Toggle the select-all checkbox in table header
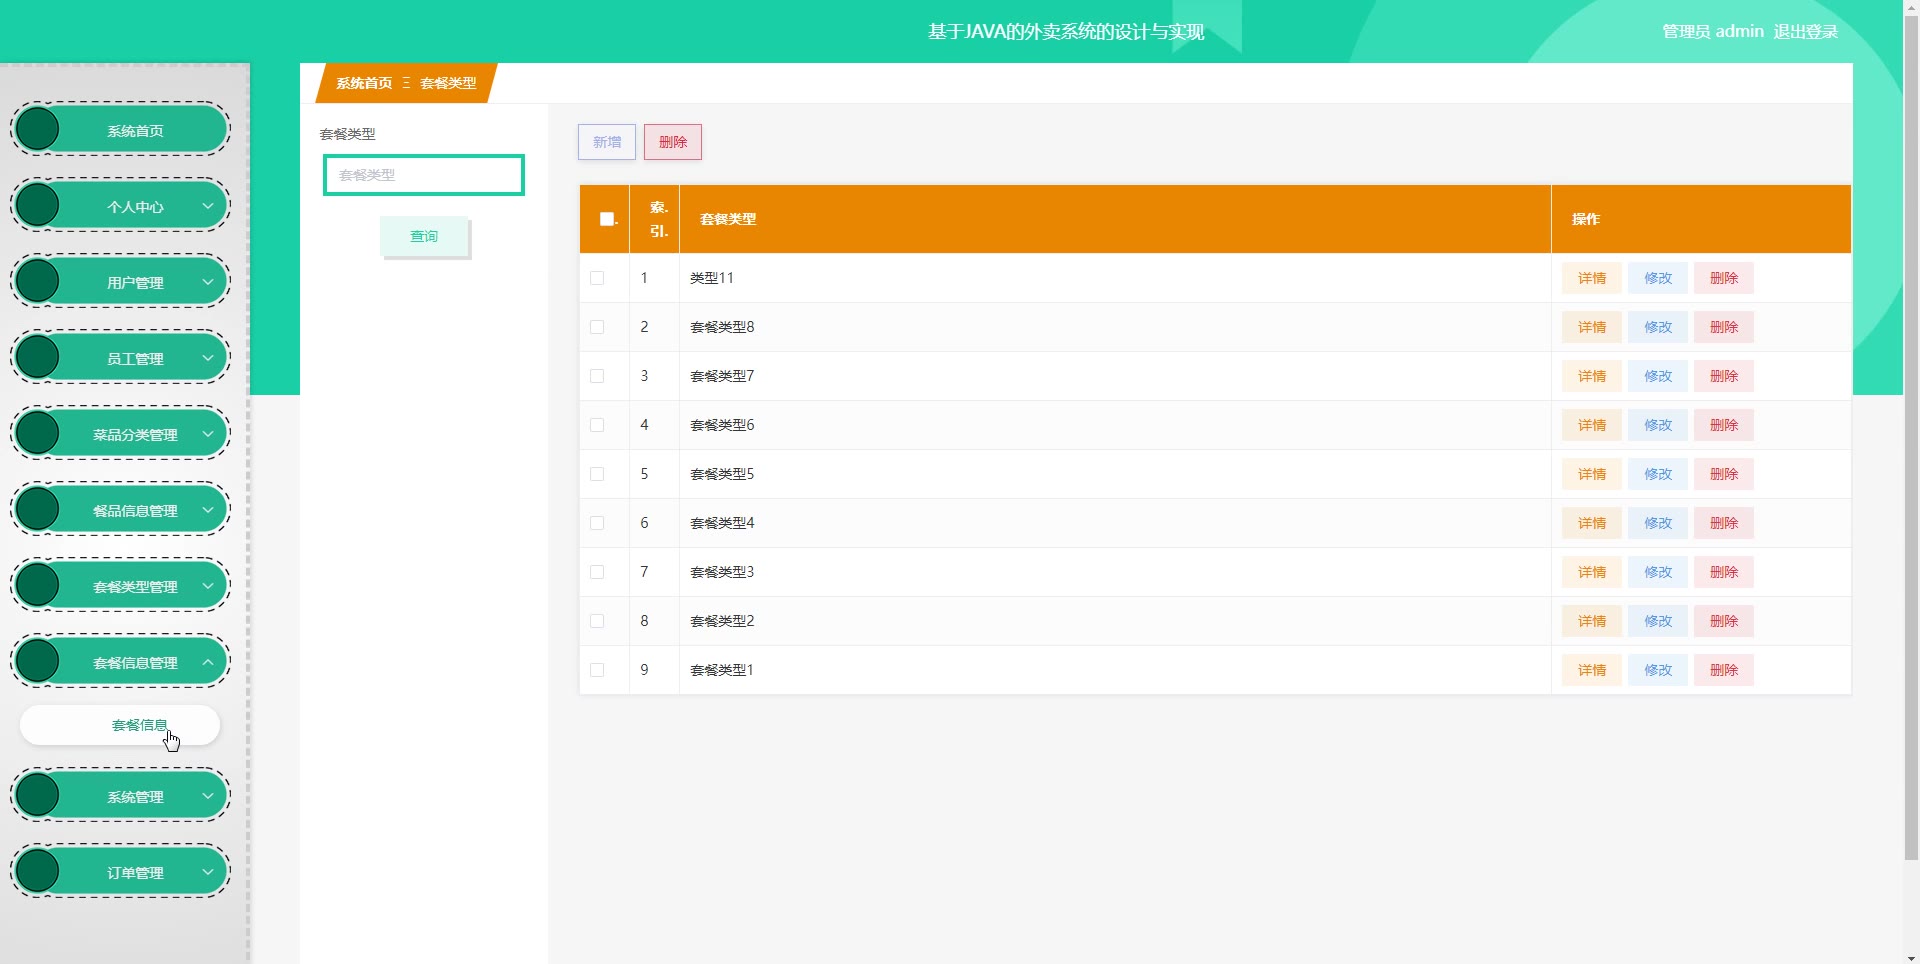 (x=606, y=219)
